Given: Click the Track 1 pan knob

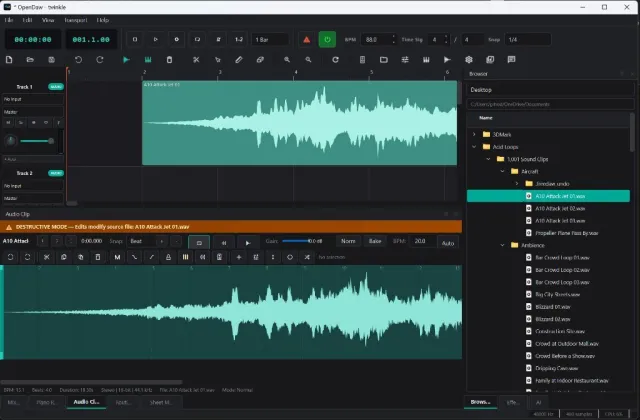Looking at the screenshot, I should click(11, 141).
